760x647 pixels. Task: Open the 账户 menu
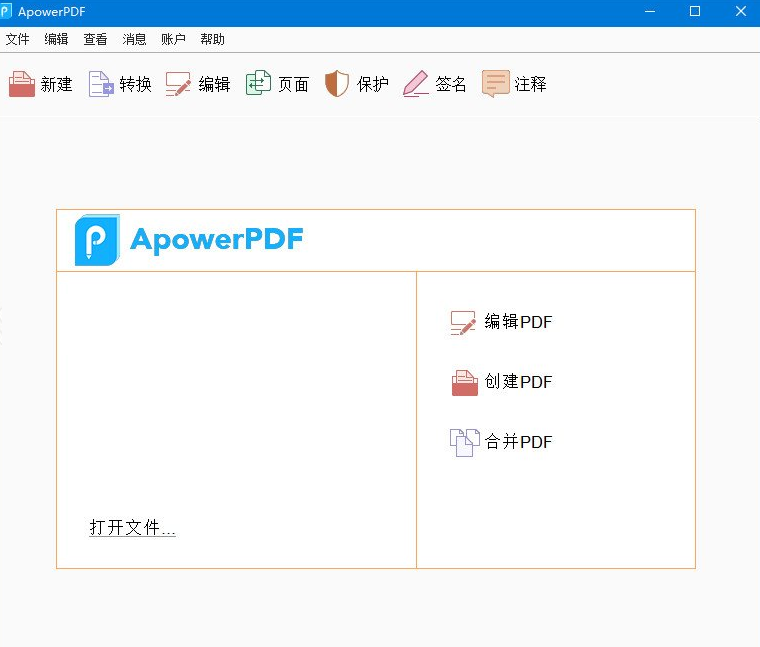[x=173, y=39]
